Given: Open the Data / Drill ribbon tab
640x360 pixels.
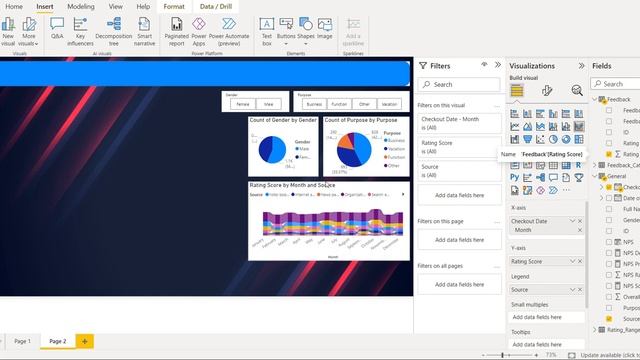Looking at the screenshot, I should (216, 7).
